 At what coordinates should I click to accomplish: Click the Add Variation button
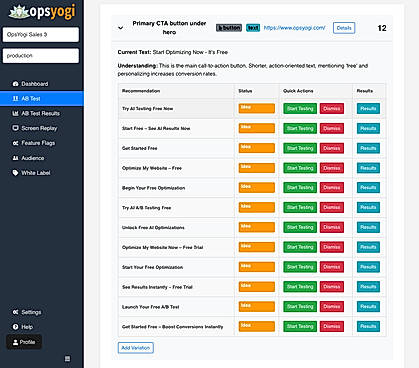tap(136, 348)
